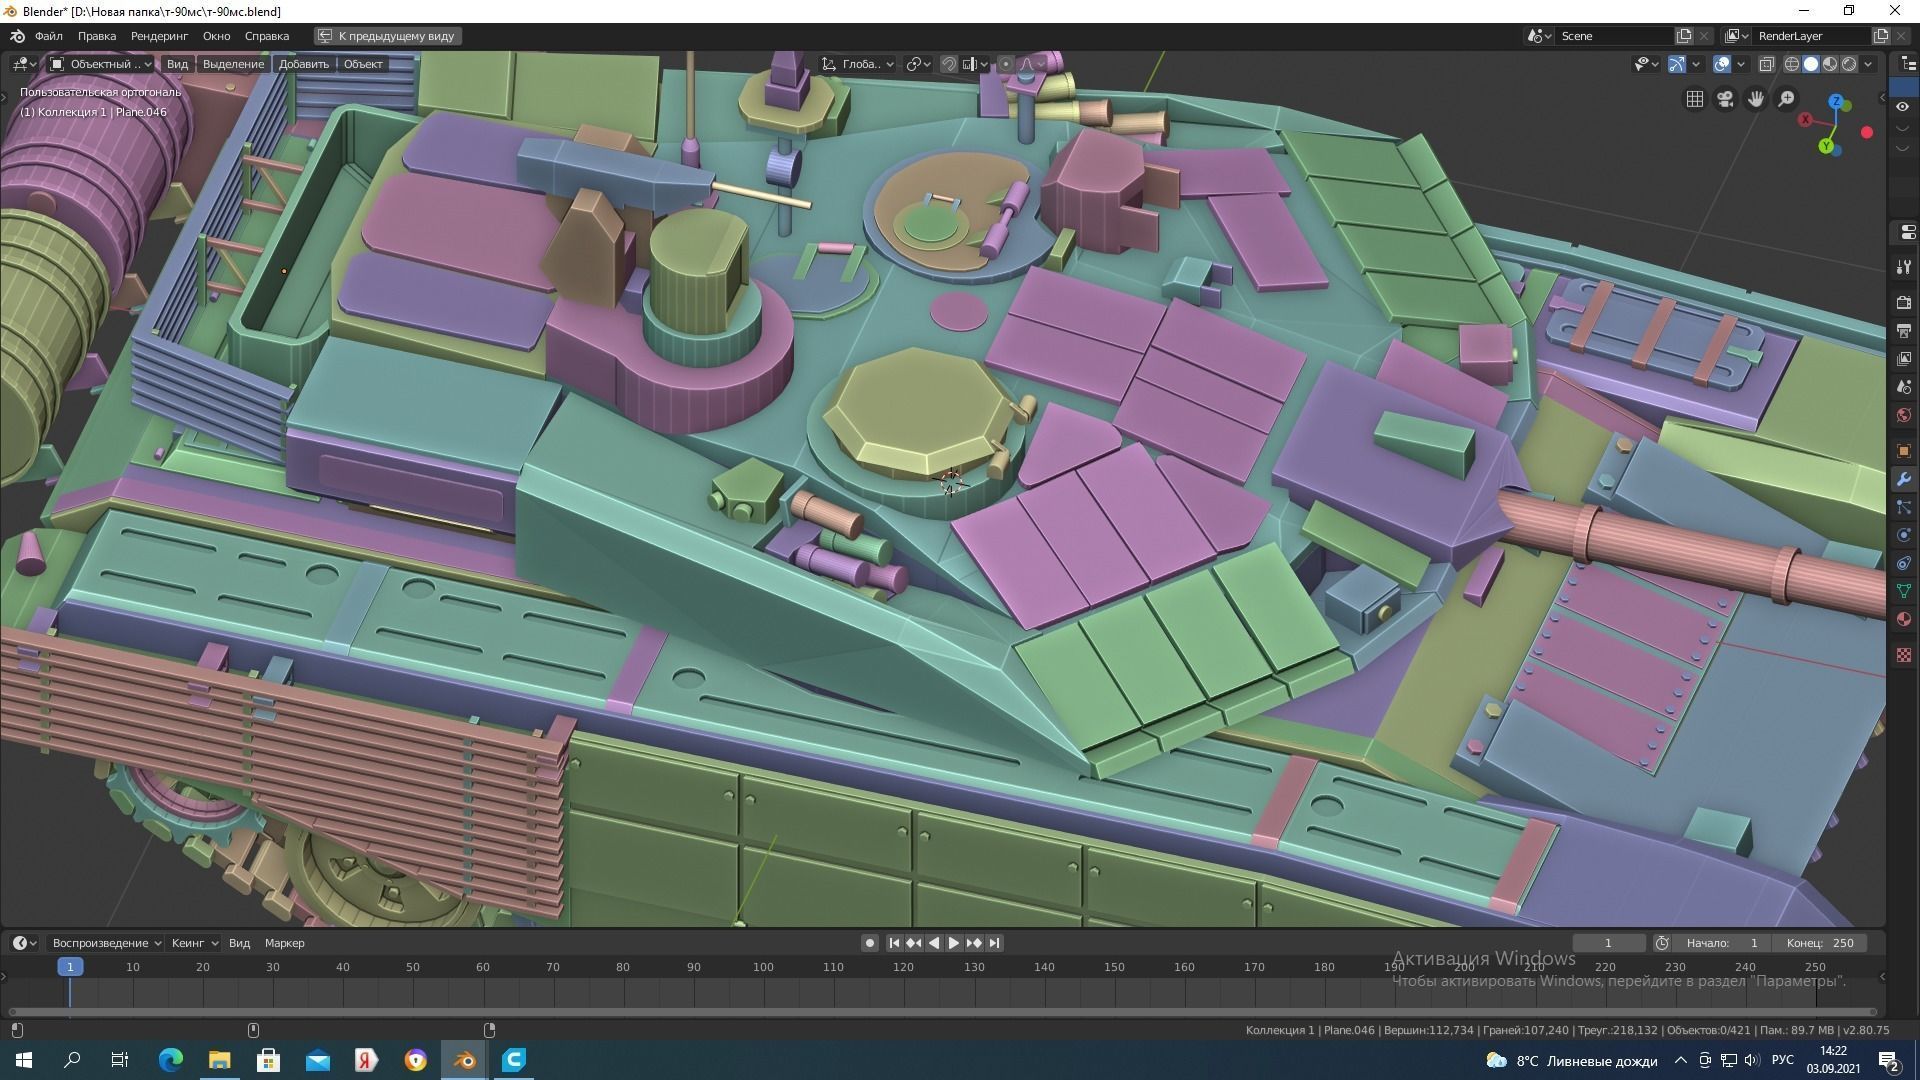Open the World properties tab
1920x1080 pixels.
click(x=1903, y=415)
